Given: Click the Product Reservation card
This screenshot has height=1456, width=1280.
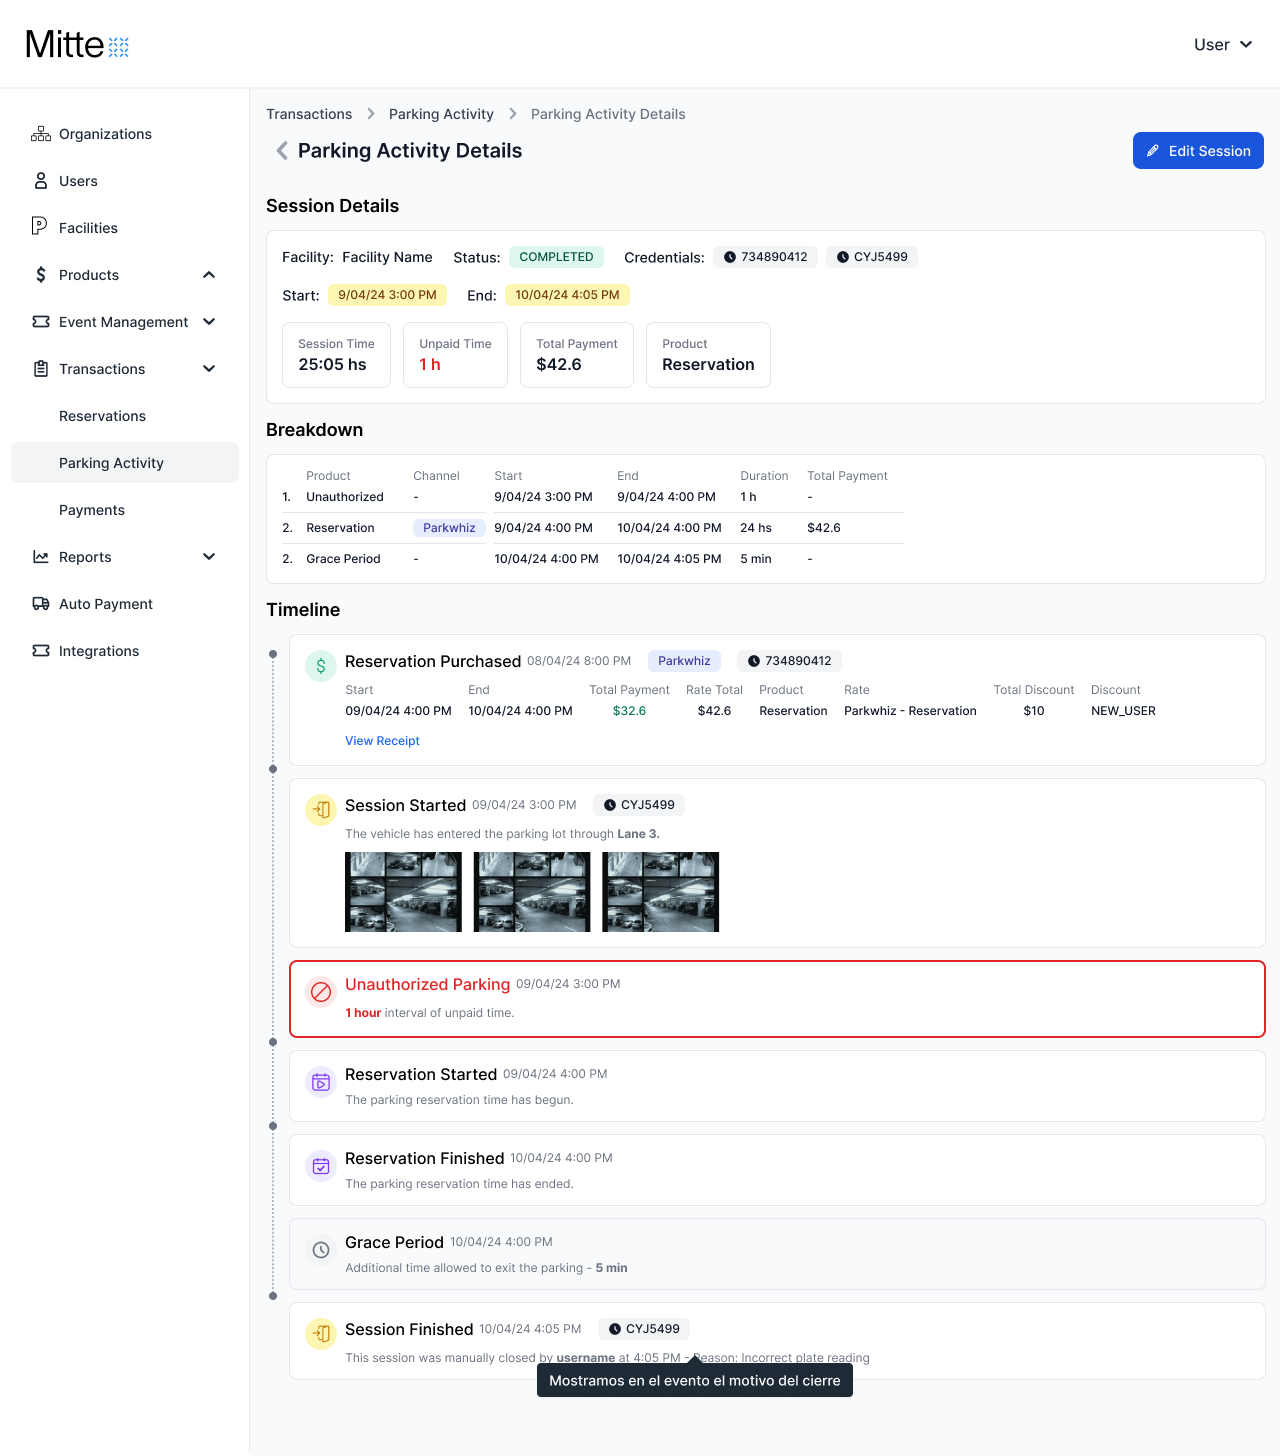Looking at the screenshot, I should click(x=708, y=355).
